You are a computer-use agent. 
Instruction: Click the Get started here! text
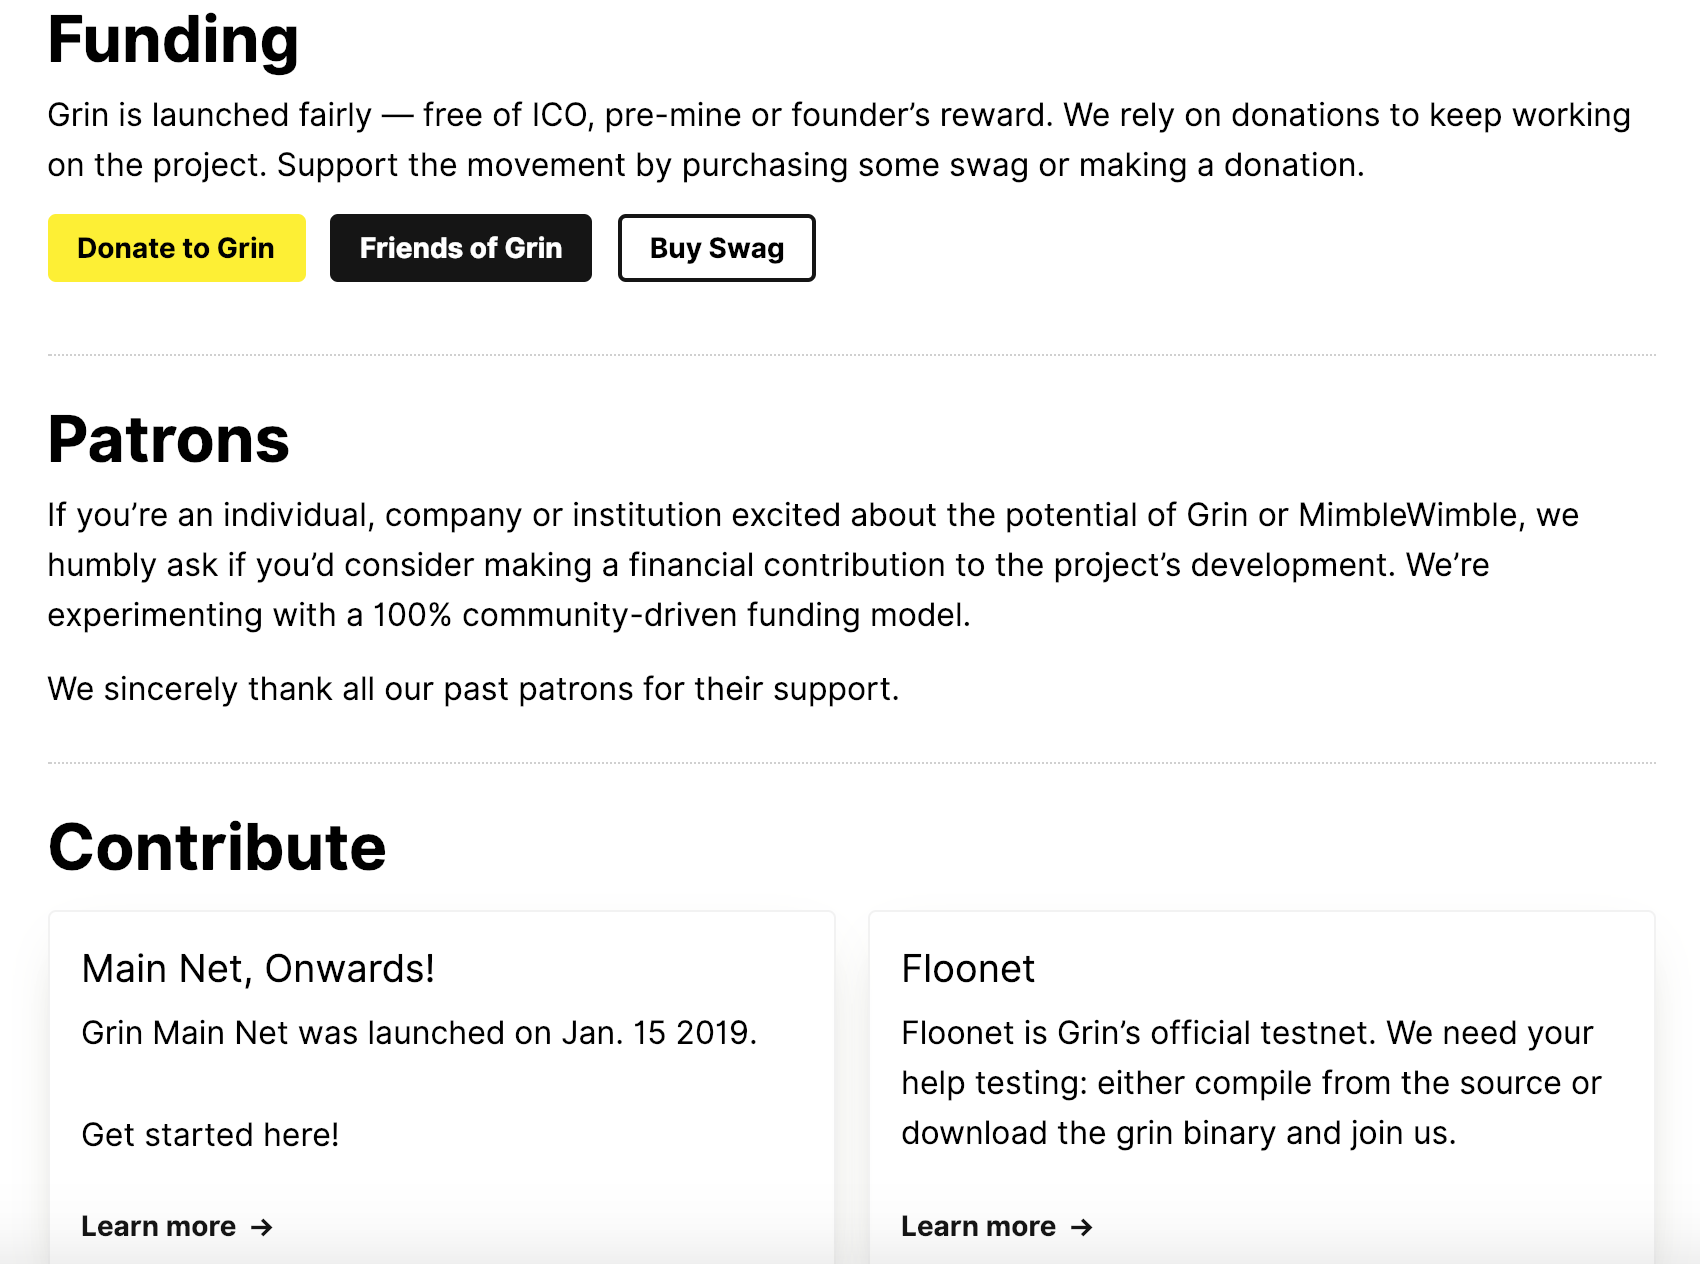tap(210, 1135)
